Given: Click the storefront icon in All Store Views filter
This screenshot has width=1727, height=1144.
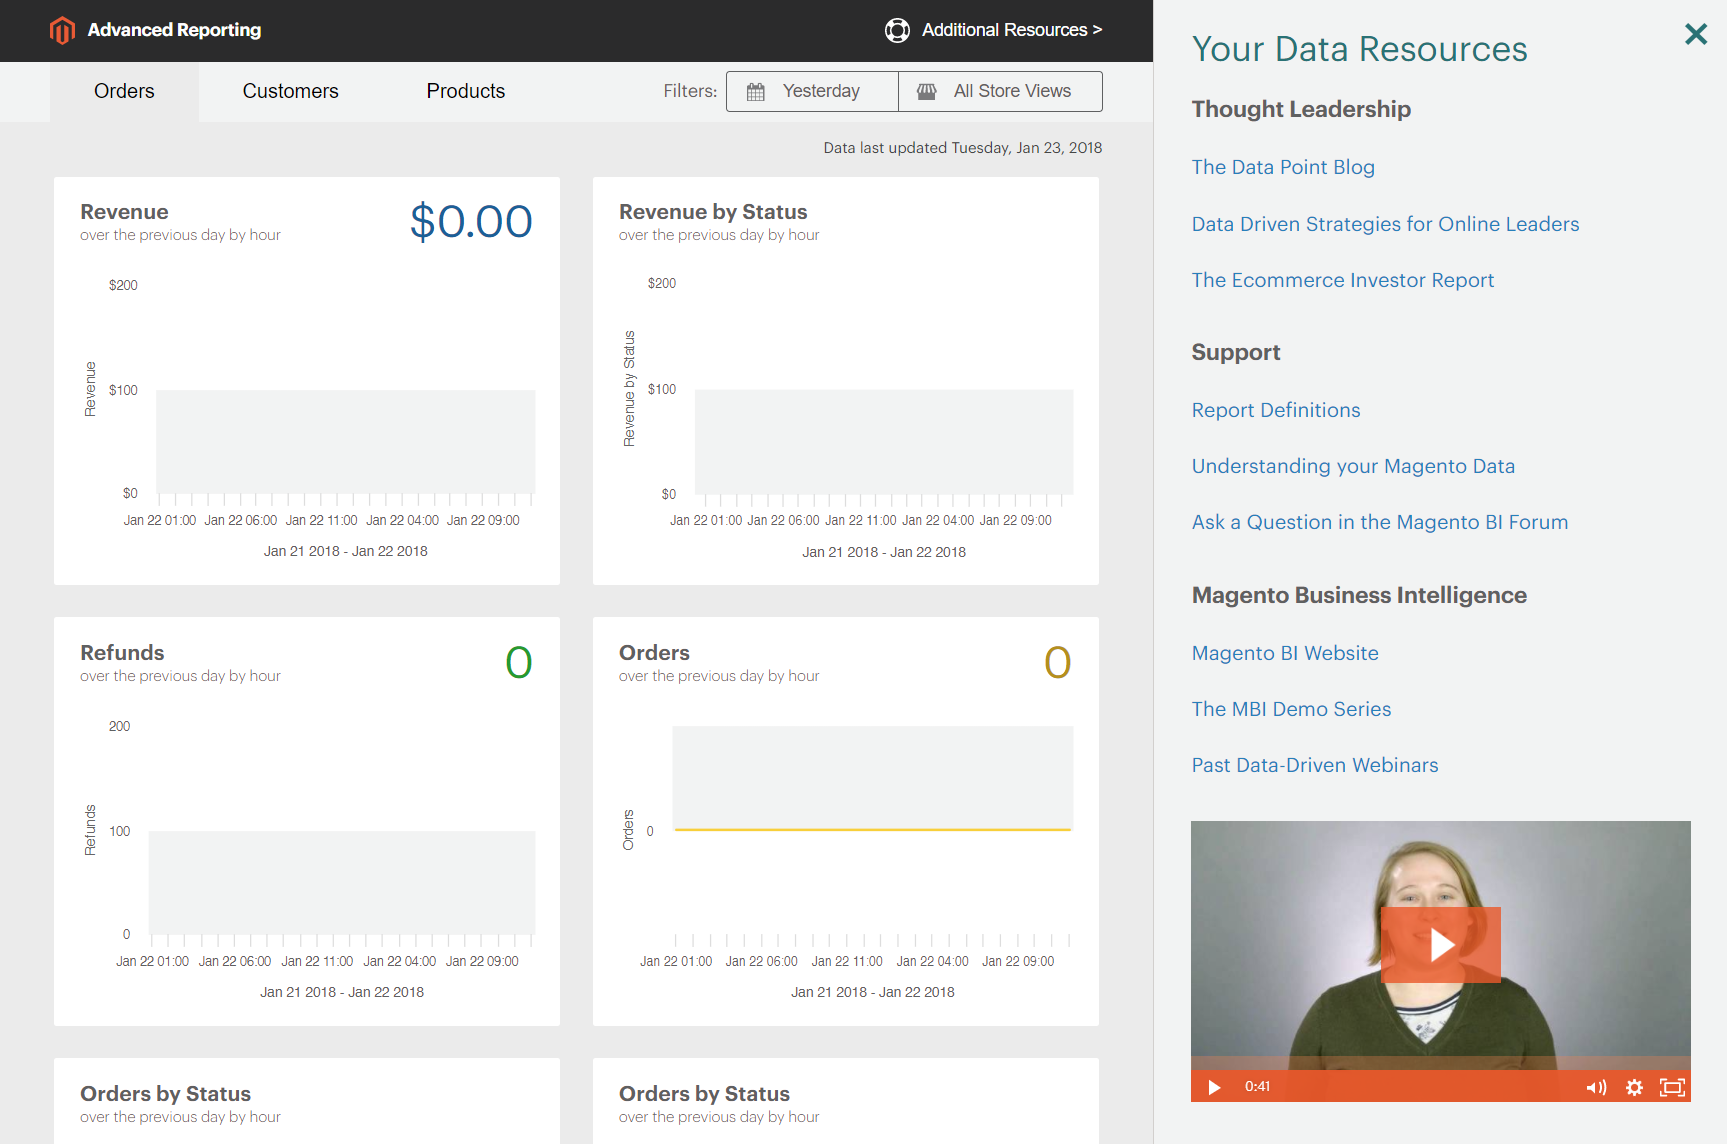Looking at the screenshot, I should coord(925,91).
